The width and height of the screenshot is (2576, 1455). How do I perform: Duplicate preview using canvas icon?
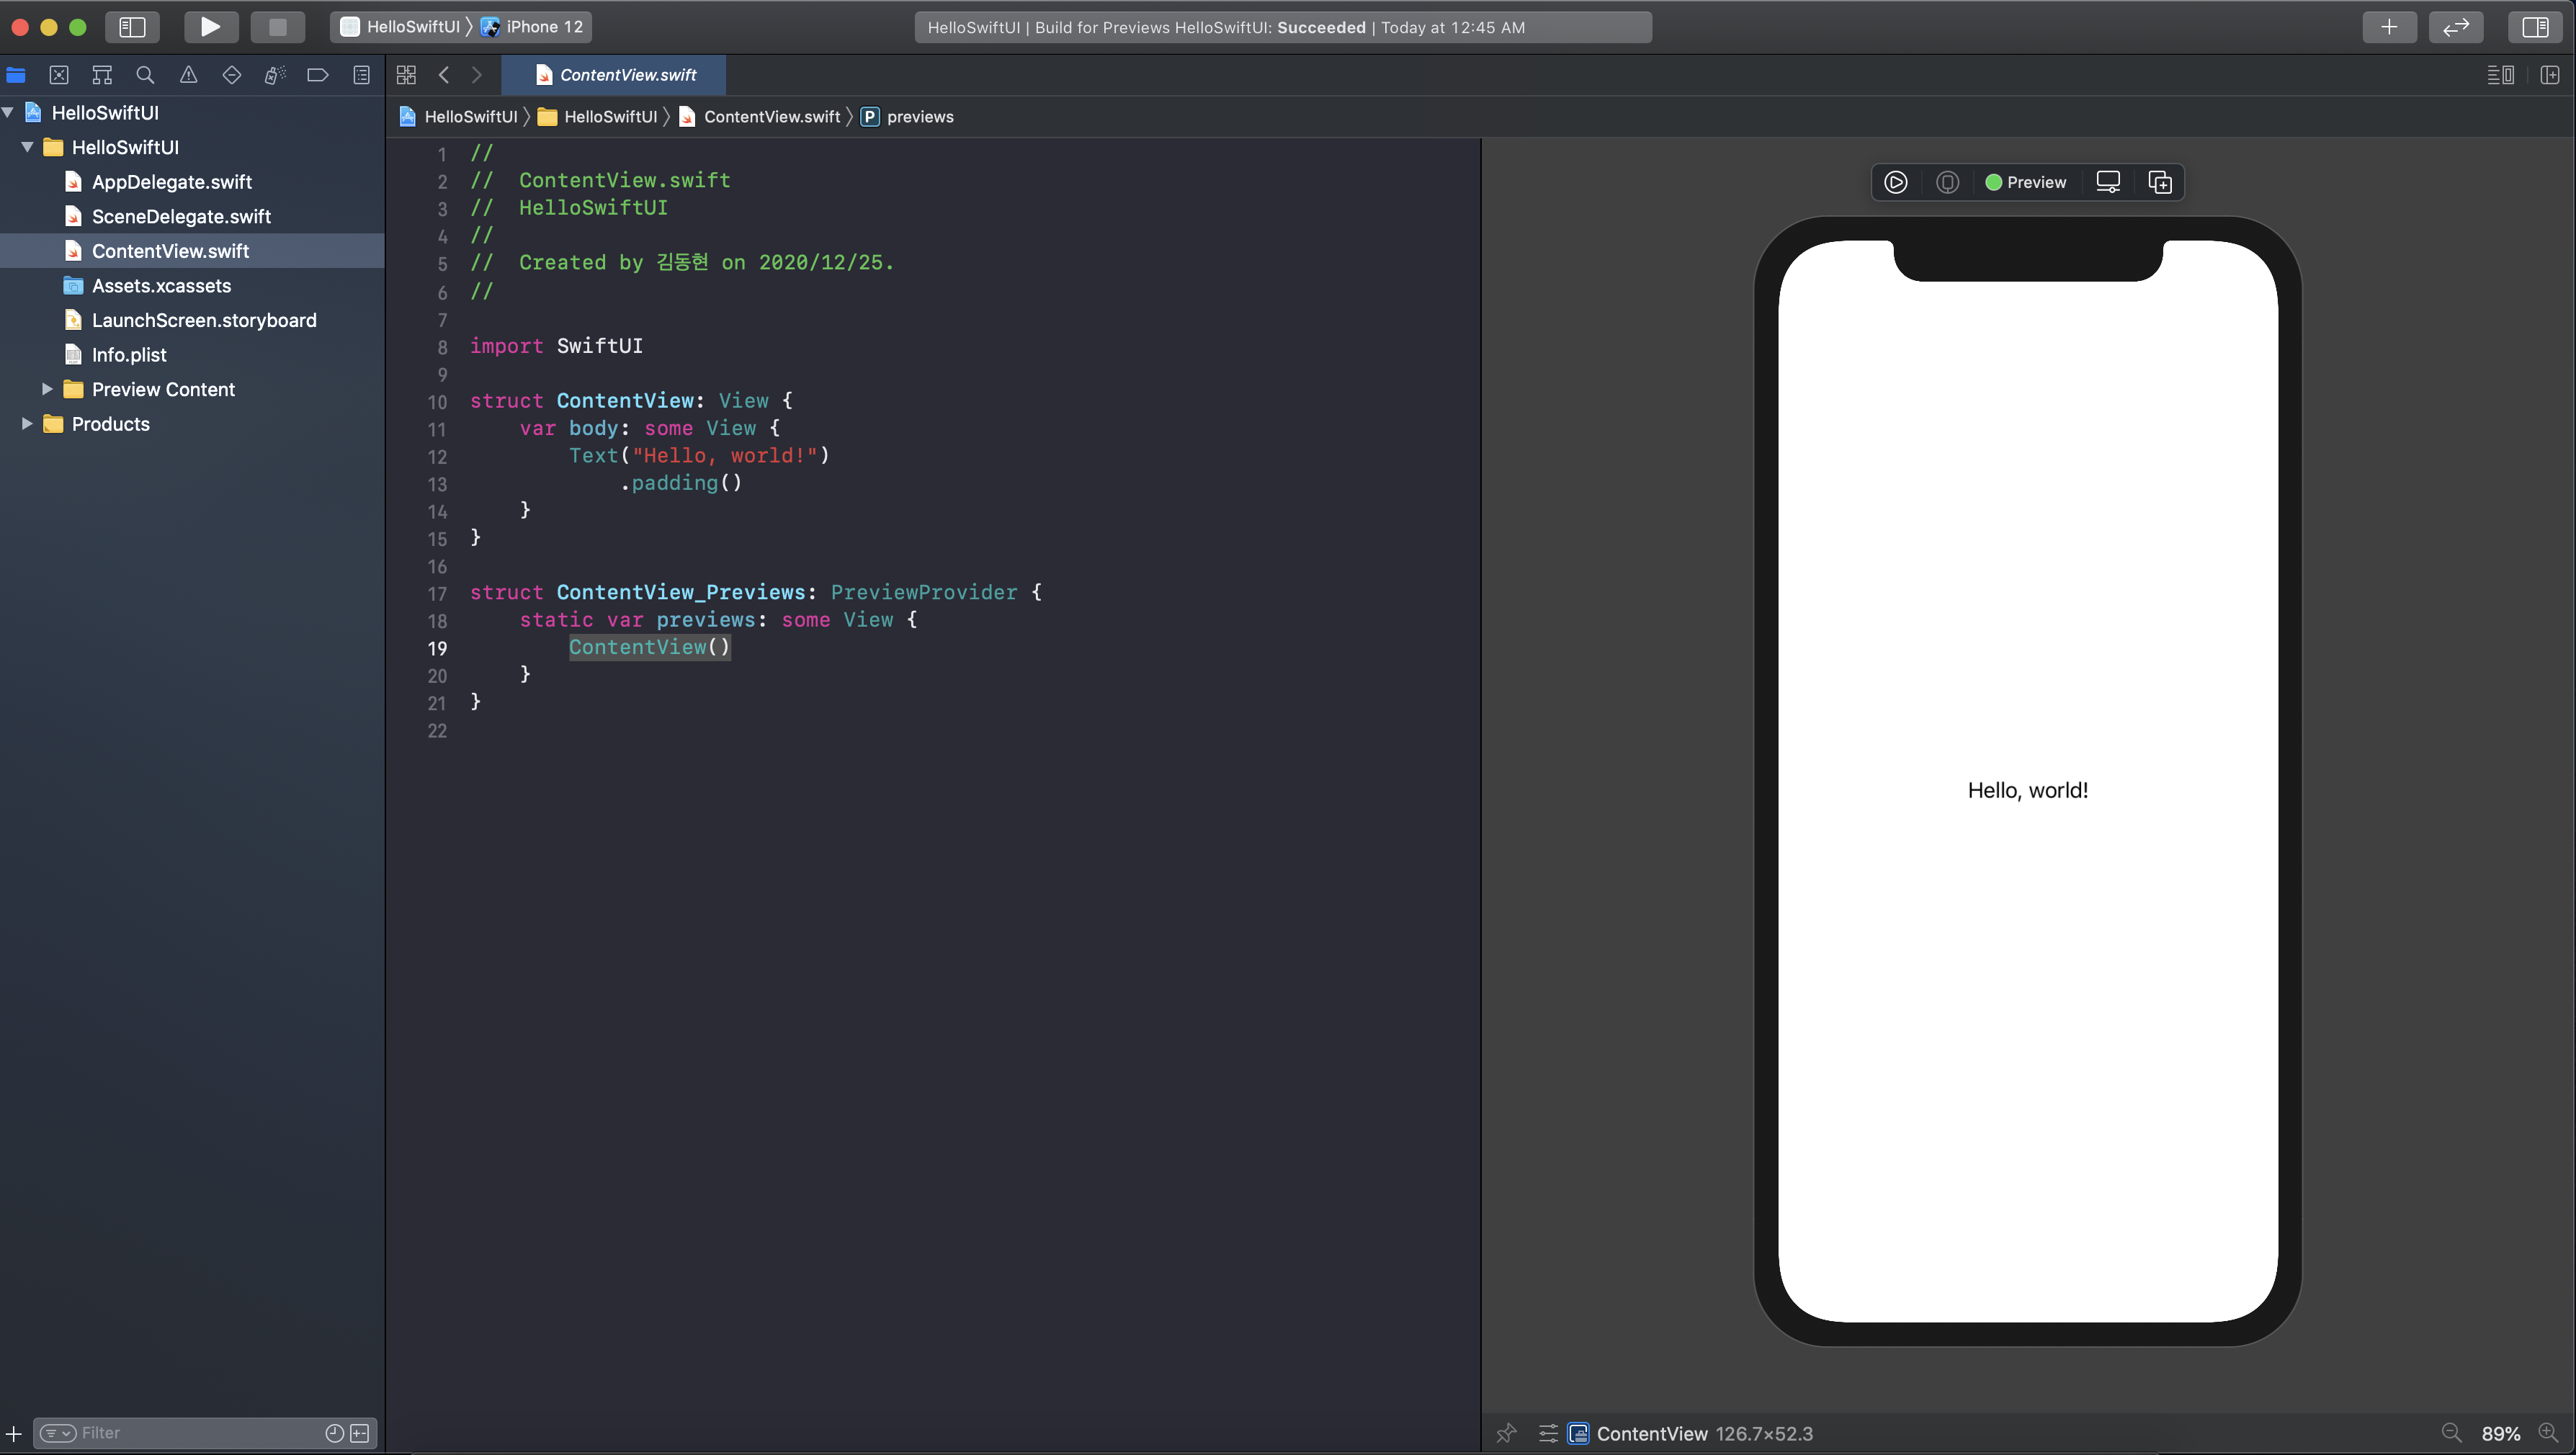2159,182
